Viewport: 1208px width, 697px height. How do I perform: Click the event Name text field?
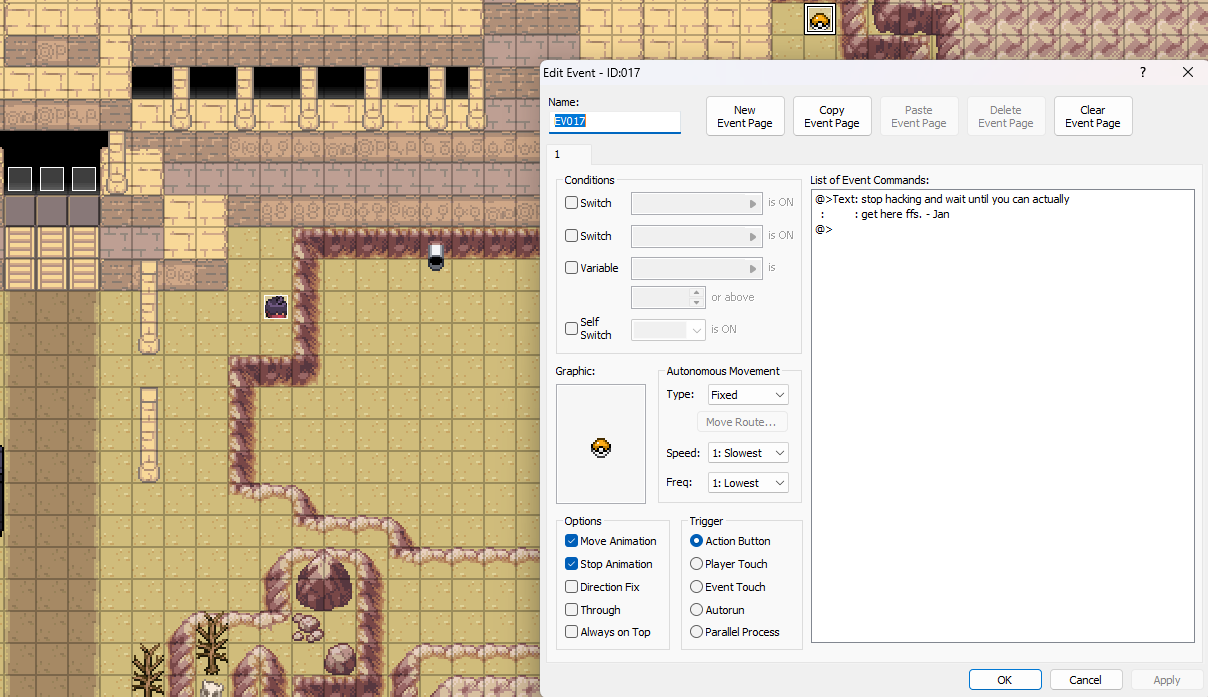tap(615, 122)
